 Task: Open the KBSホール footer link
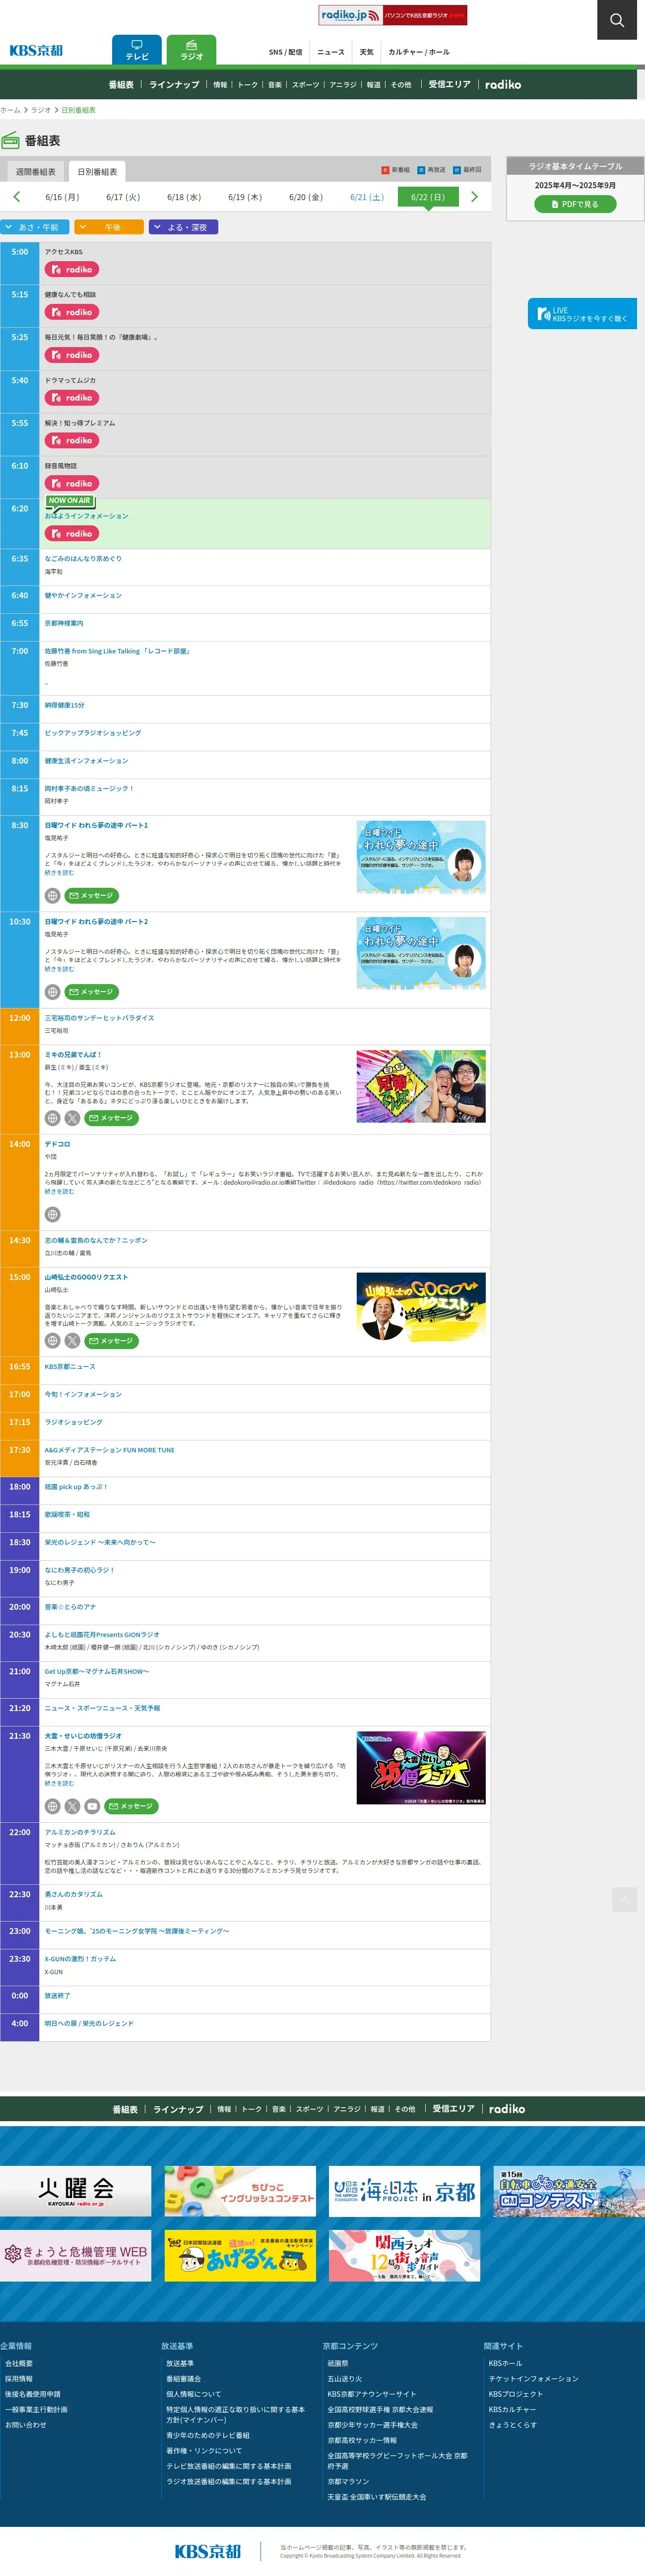coord(505,2364)
